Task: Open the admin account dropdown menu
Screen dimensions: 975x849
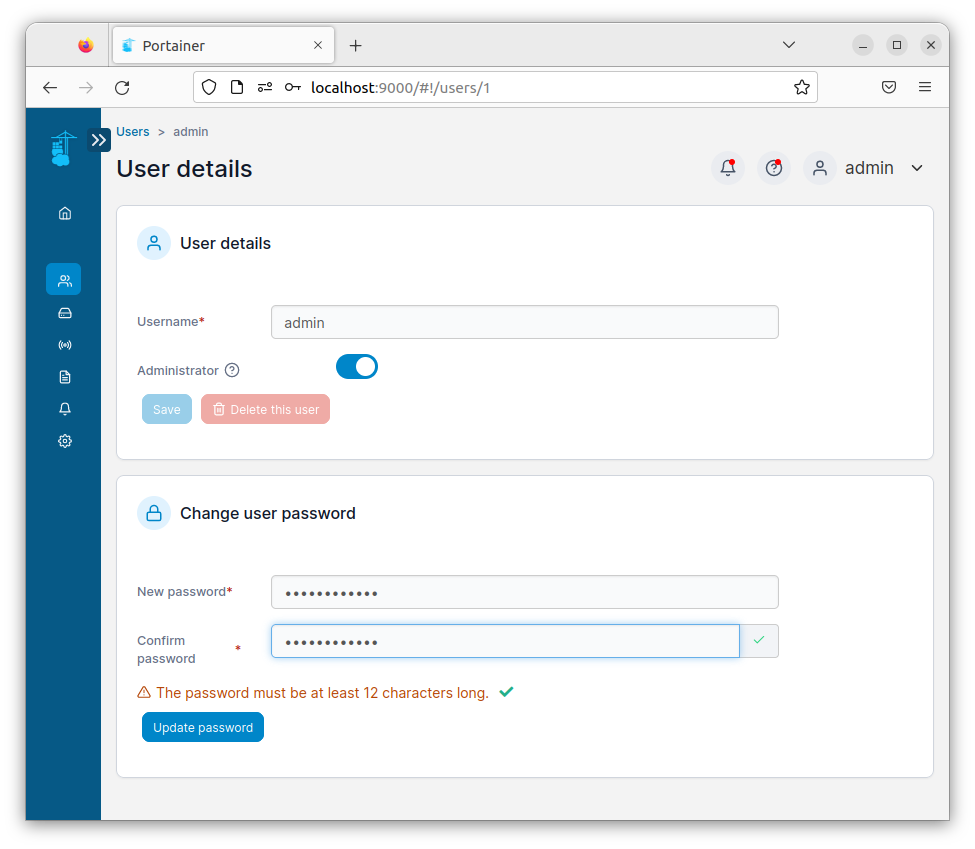Action: 869,167
